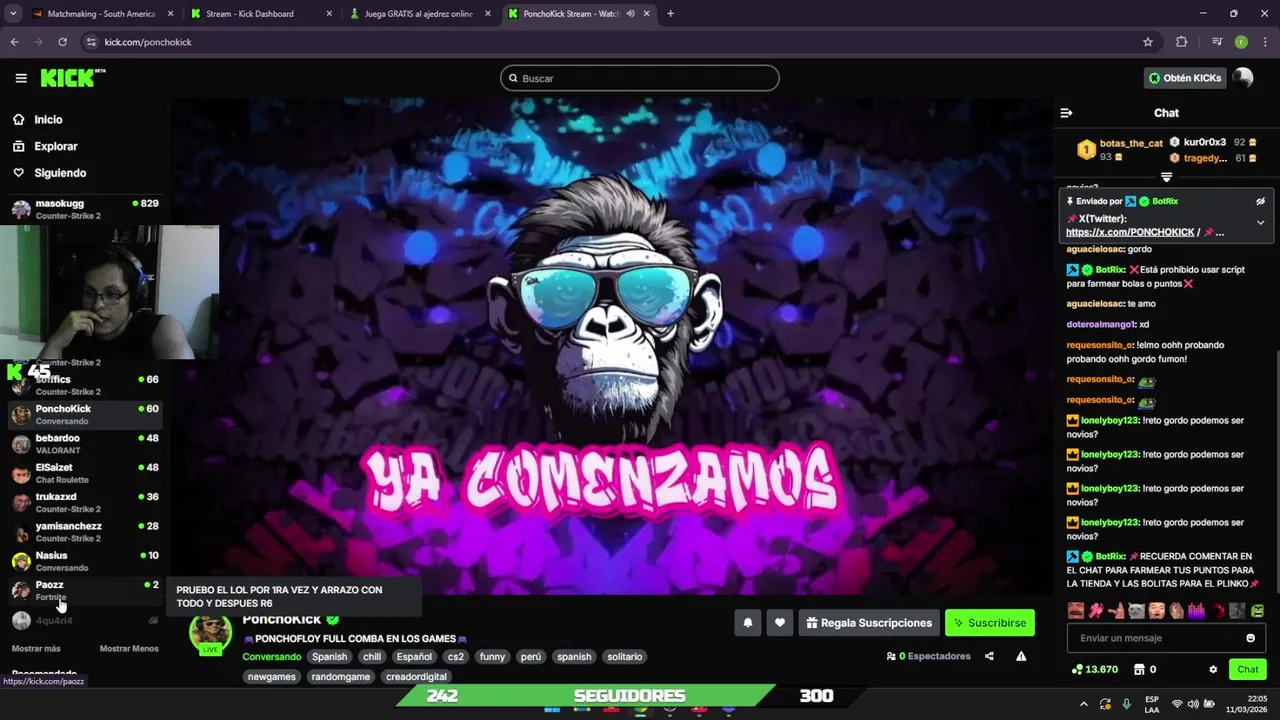
Task: Click Regala Suscripciones button
Action: [868, 623]
